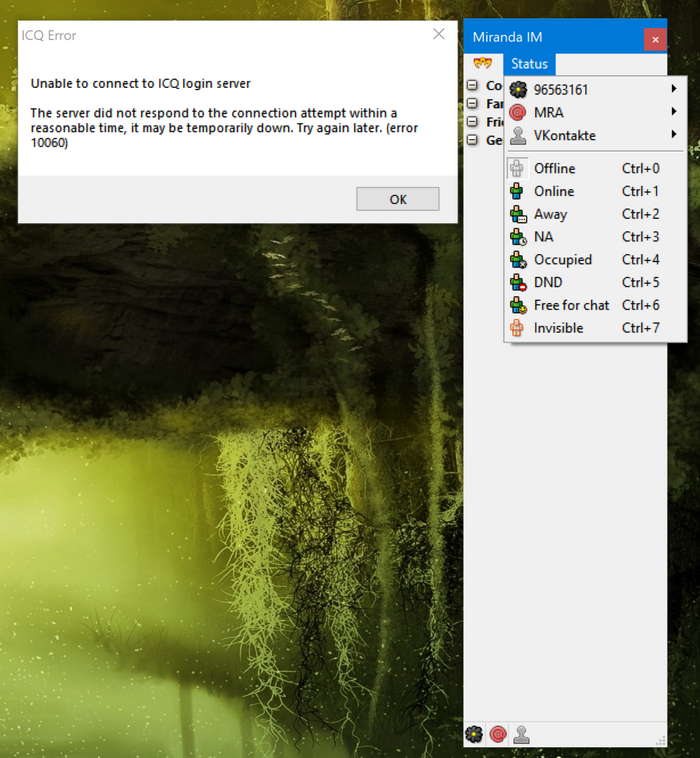This screenshot has width=700, height=758.
Task: Click the ICQ flower icon beside 96563161
Action: click(x=518, y=89)
